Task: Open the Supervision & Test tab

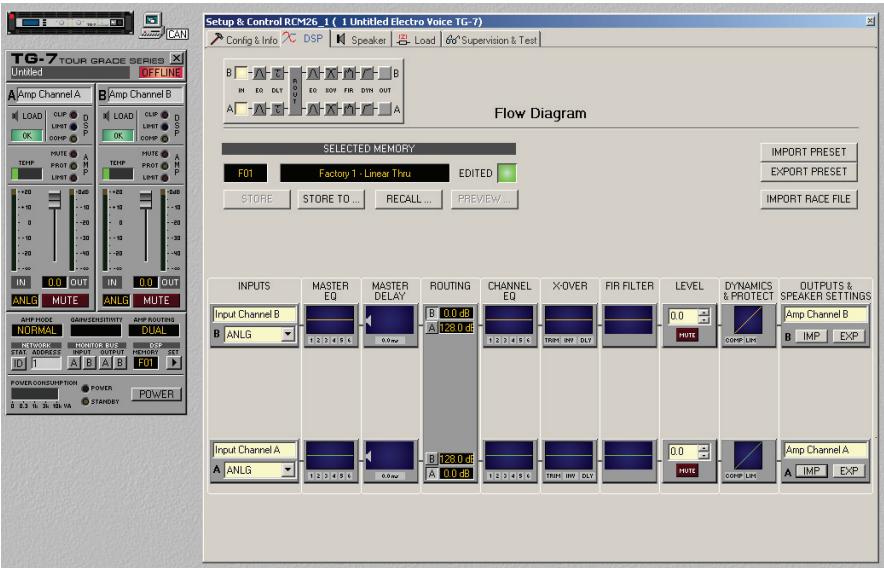Action: tap(492, 40)
